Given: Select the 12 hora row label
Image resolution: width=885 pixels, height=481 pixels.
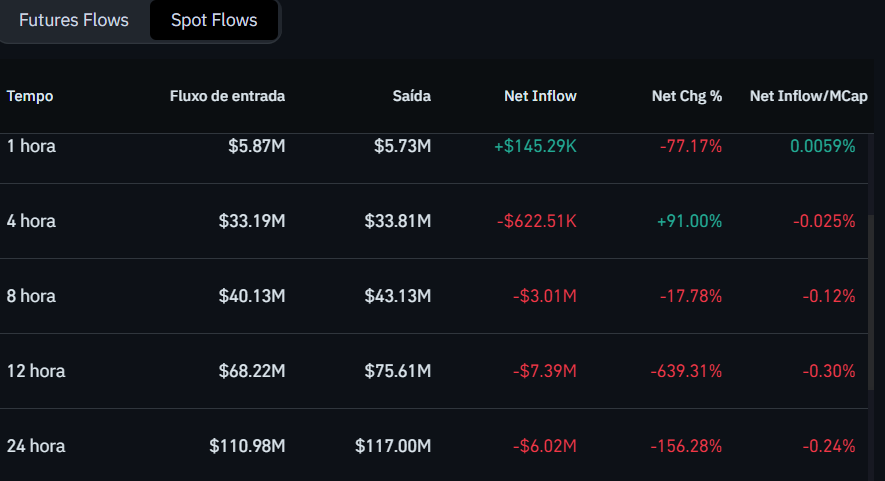Looking at the screenshot, I should tap(36, 371).
